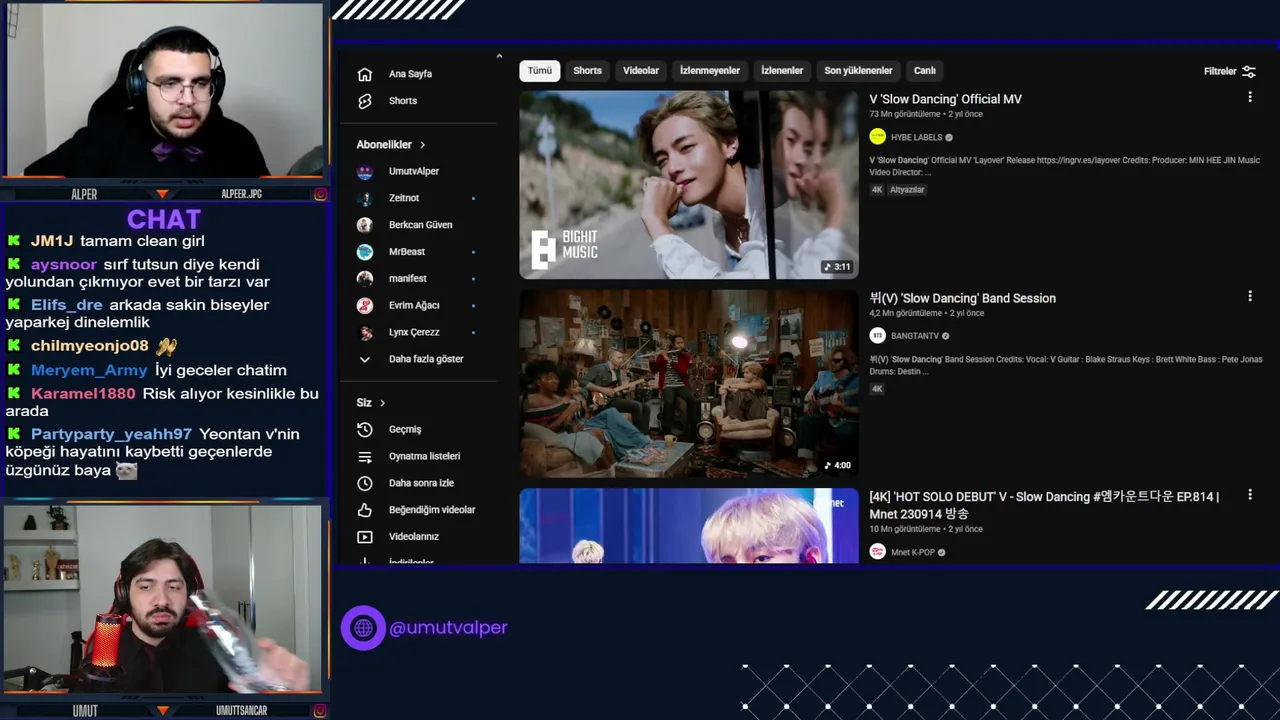The image size is (1280, 720).
Task: Click BANGTANTV channel avatar
Action: [x=878, y=336]
